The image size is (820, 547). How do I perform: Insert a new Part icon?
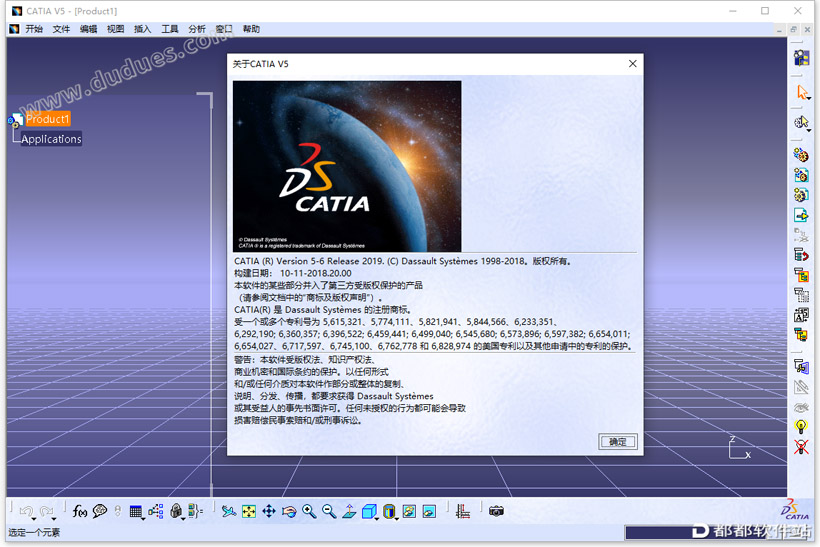click(801, 195)
